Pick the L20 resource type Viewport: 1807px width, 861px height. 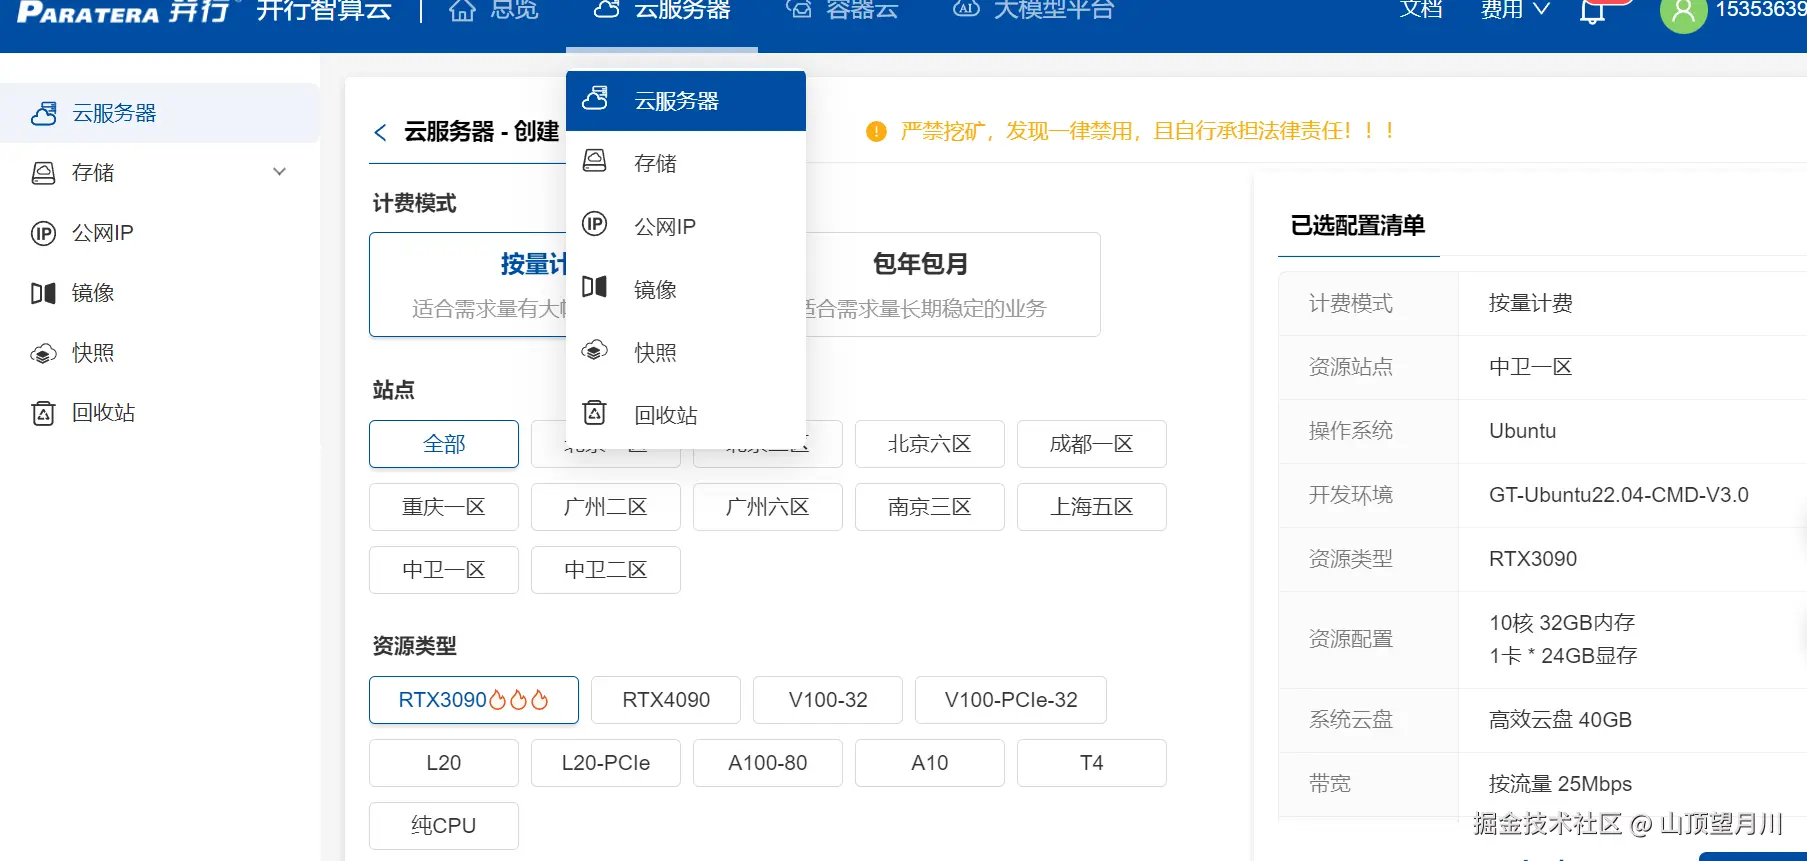tap(444, 763)
